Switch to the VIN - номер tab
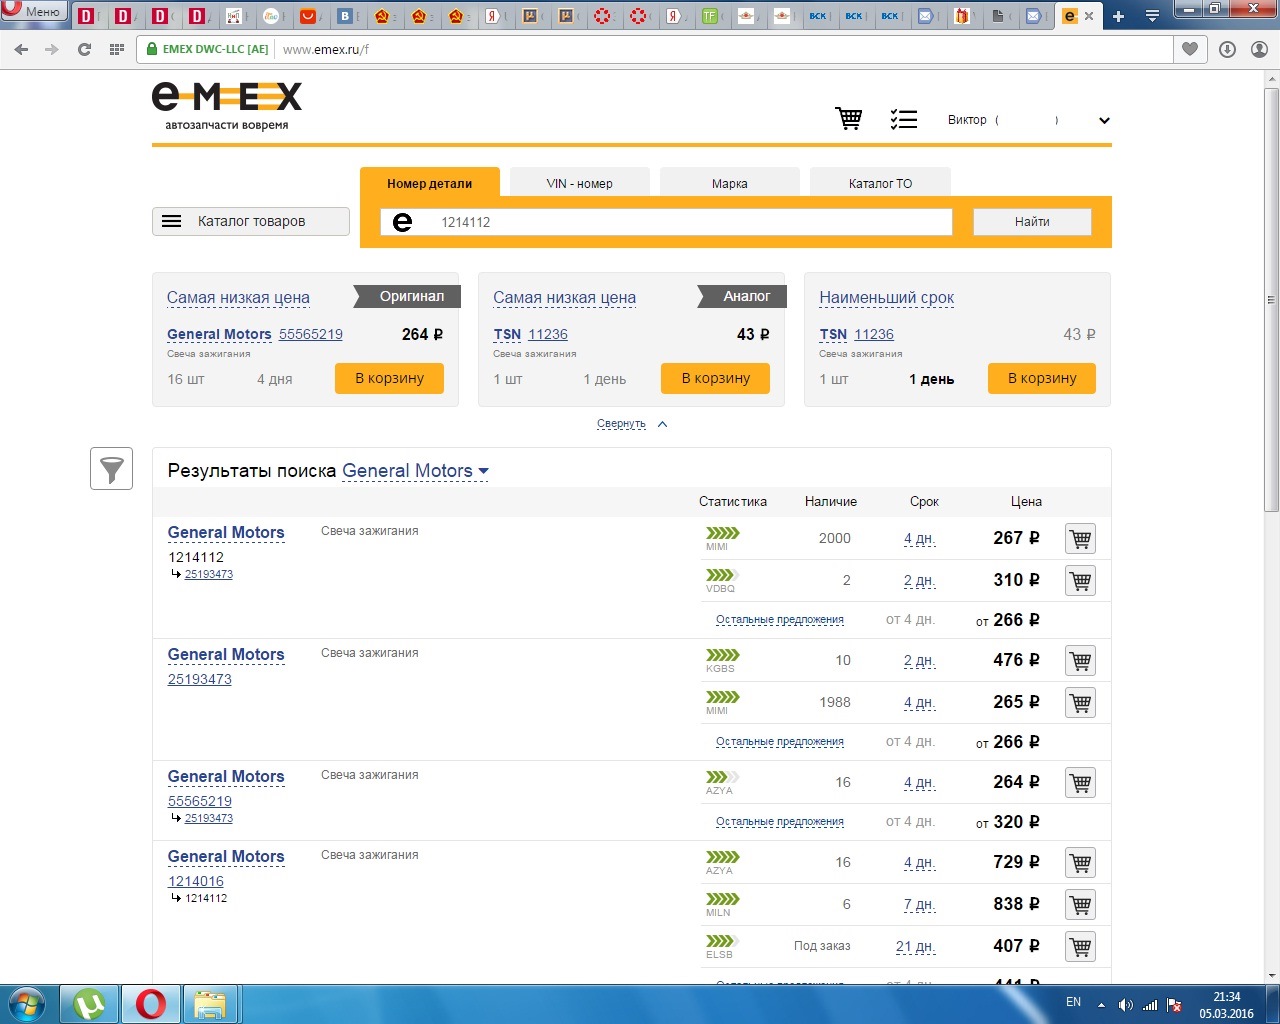 tap(580, 183)
